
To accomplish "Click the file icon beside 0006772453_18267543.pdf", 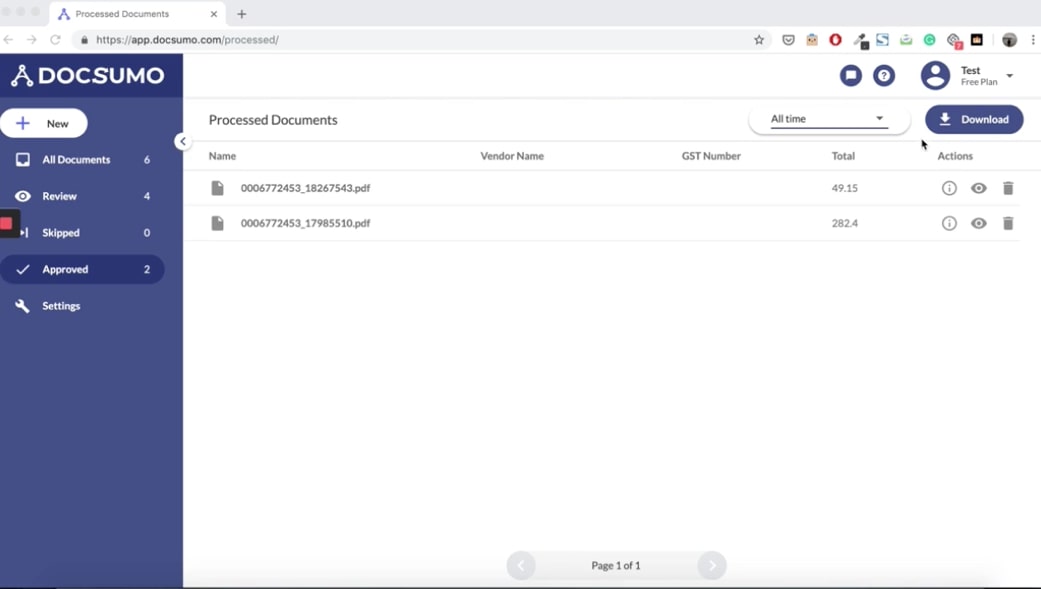I will (x=218, y=188).
